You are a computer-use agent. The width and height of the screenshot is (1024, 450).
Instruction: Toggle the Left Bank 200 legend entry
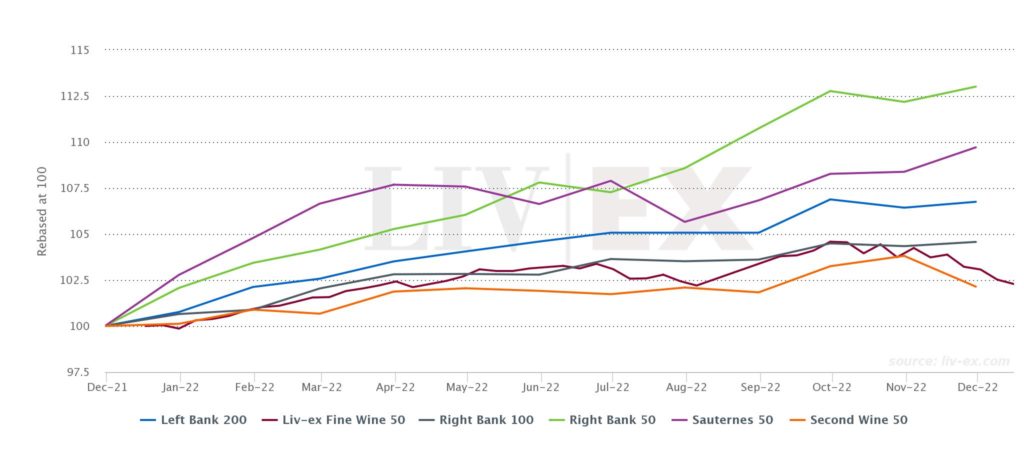193,420
